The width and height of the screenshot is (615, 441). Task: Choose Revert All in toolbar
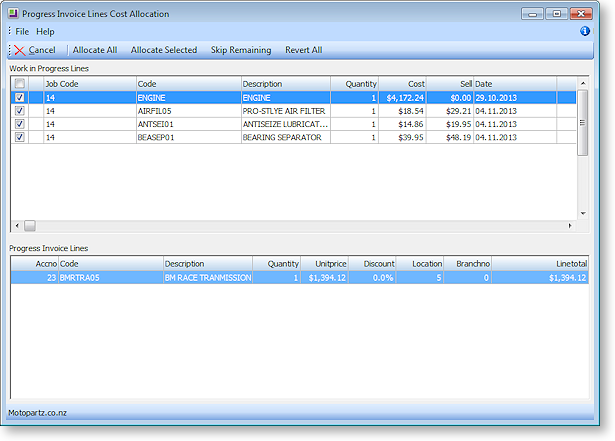[303, 50]
